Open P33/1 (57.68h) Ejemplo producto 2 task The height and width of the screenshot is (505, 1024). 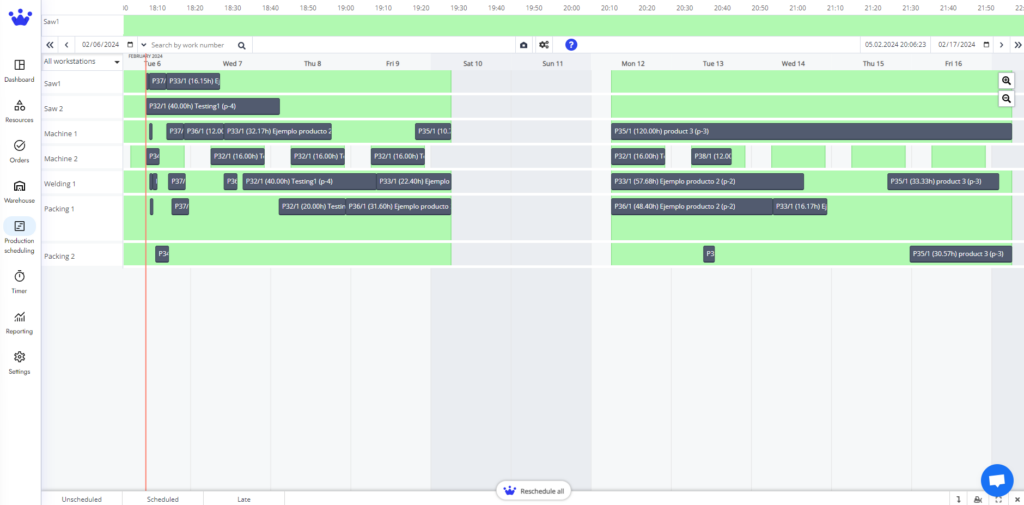coord(707,182)
